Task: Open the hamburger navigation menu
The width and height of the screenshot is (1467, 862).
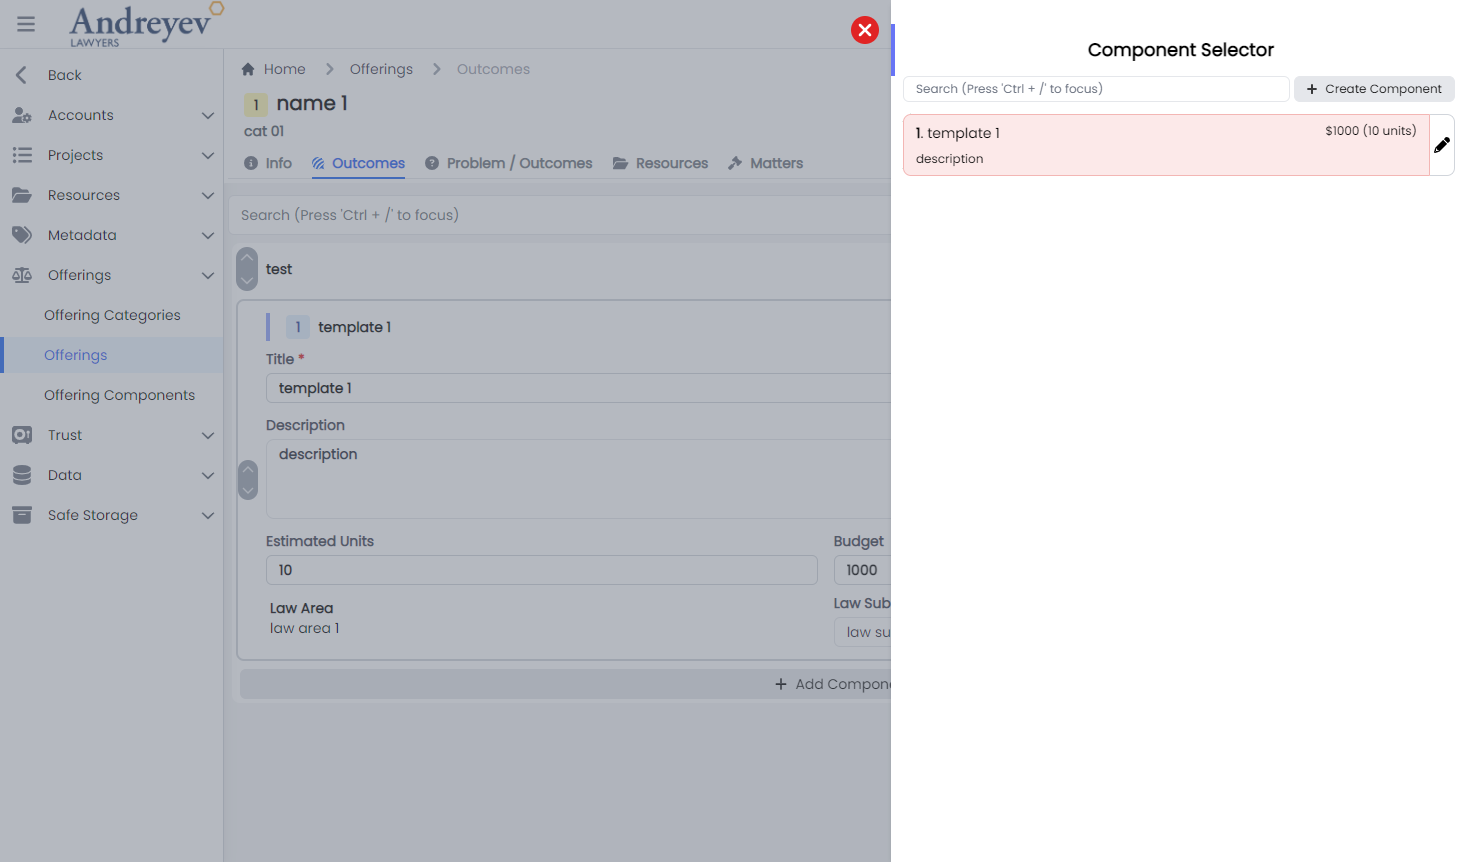Action: click(25, 24)
